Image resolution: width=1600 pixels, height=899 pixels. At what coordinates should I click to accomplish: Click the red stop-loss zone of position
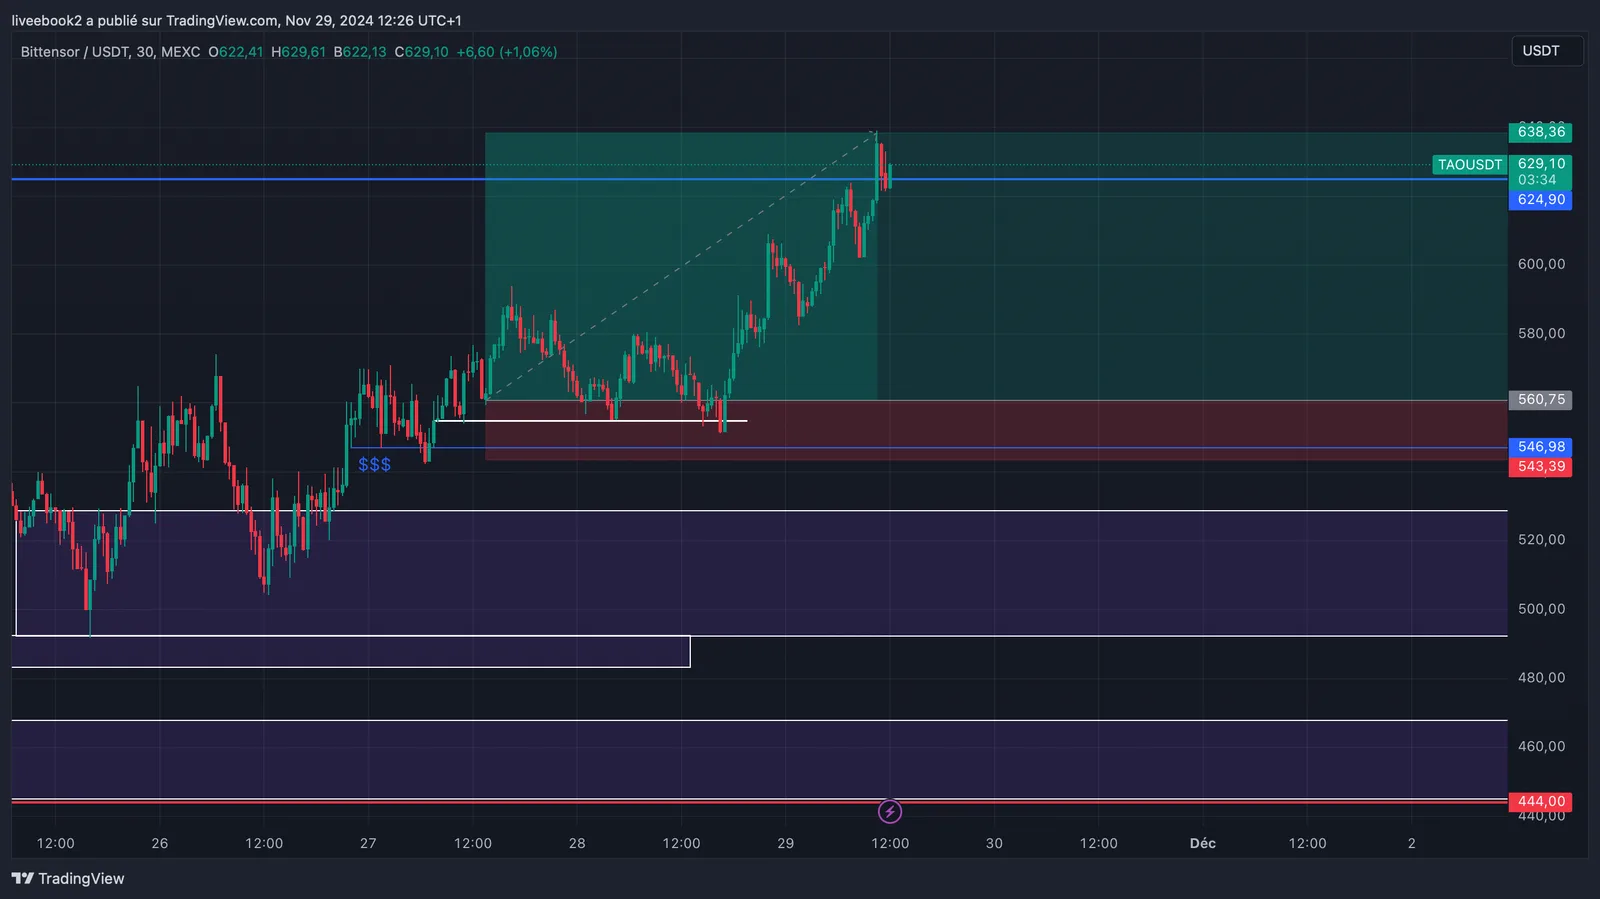coord(995,430)
